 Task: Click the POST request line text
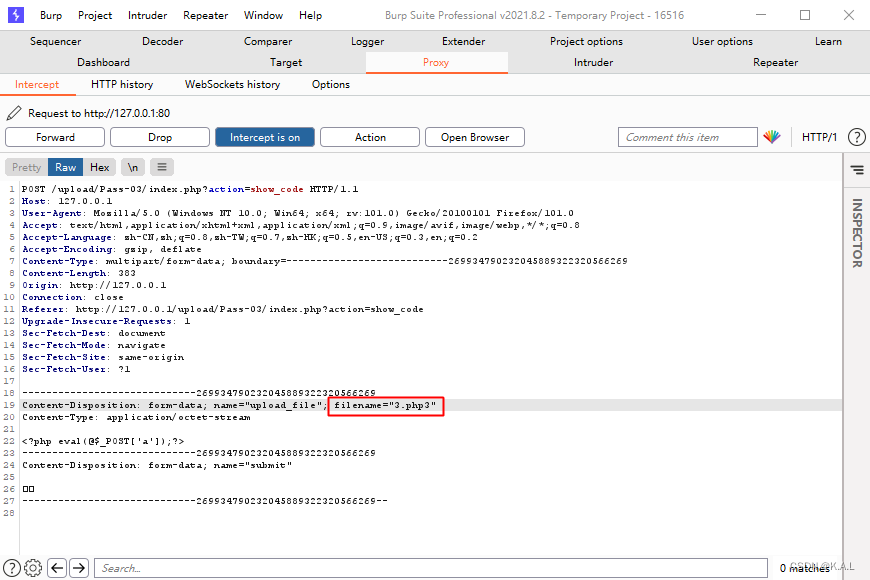point(190,189)
